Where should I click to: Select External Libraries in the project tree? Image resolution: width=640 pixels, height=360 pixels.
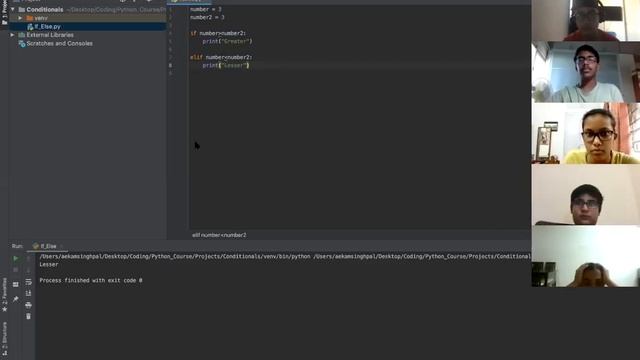click(x=50, y=35)
